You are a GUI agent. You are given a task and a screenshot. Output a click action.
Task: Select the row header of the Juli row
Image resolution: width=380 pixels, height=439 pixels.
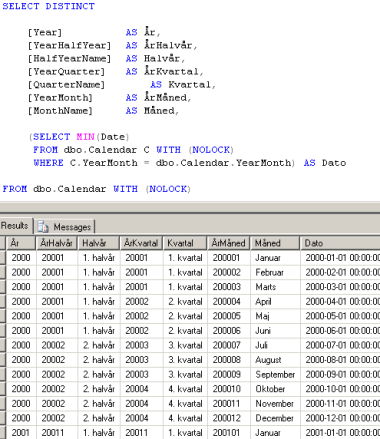(x=3, y=345)
